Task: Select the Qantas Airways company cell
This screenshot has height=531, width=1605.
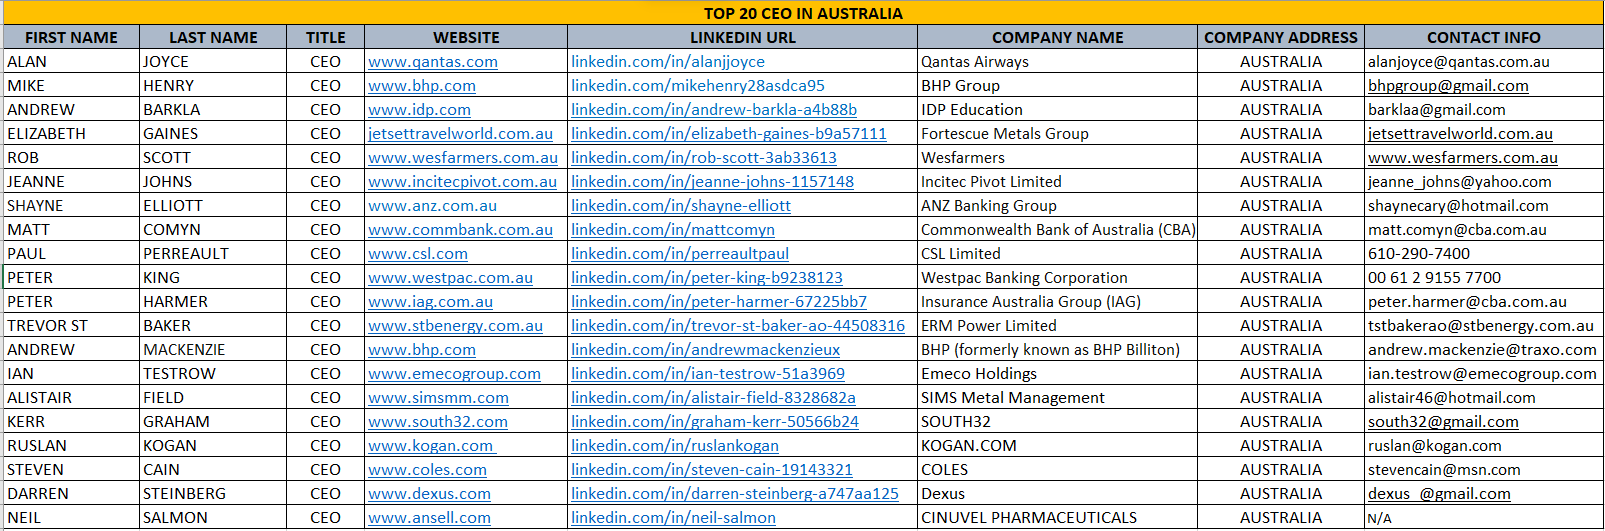Action: pos(1058,62)
